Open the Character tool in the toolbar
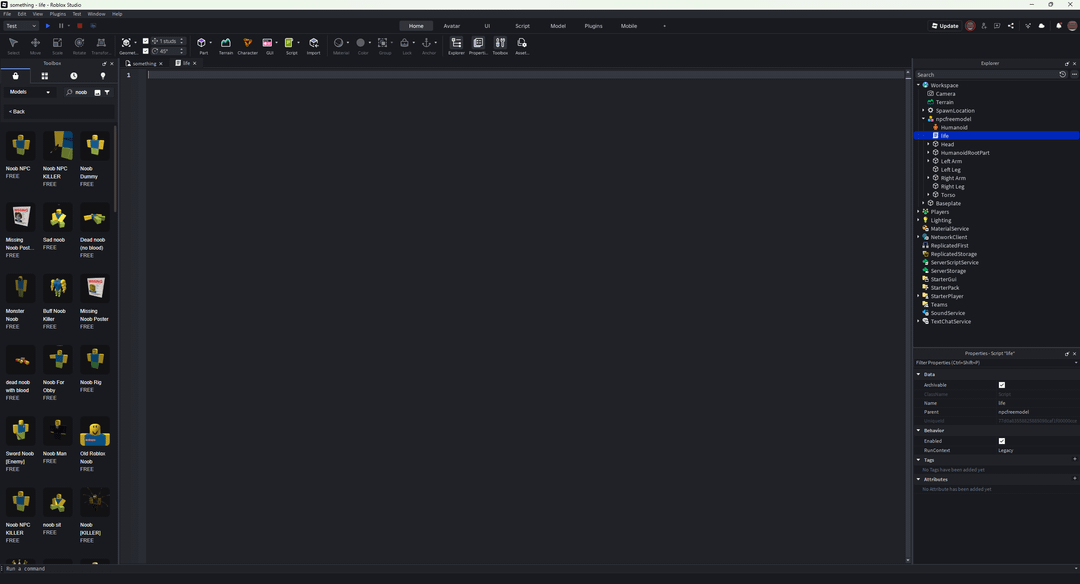Viewport: 1080px width, 584px height. click(247, 44)
